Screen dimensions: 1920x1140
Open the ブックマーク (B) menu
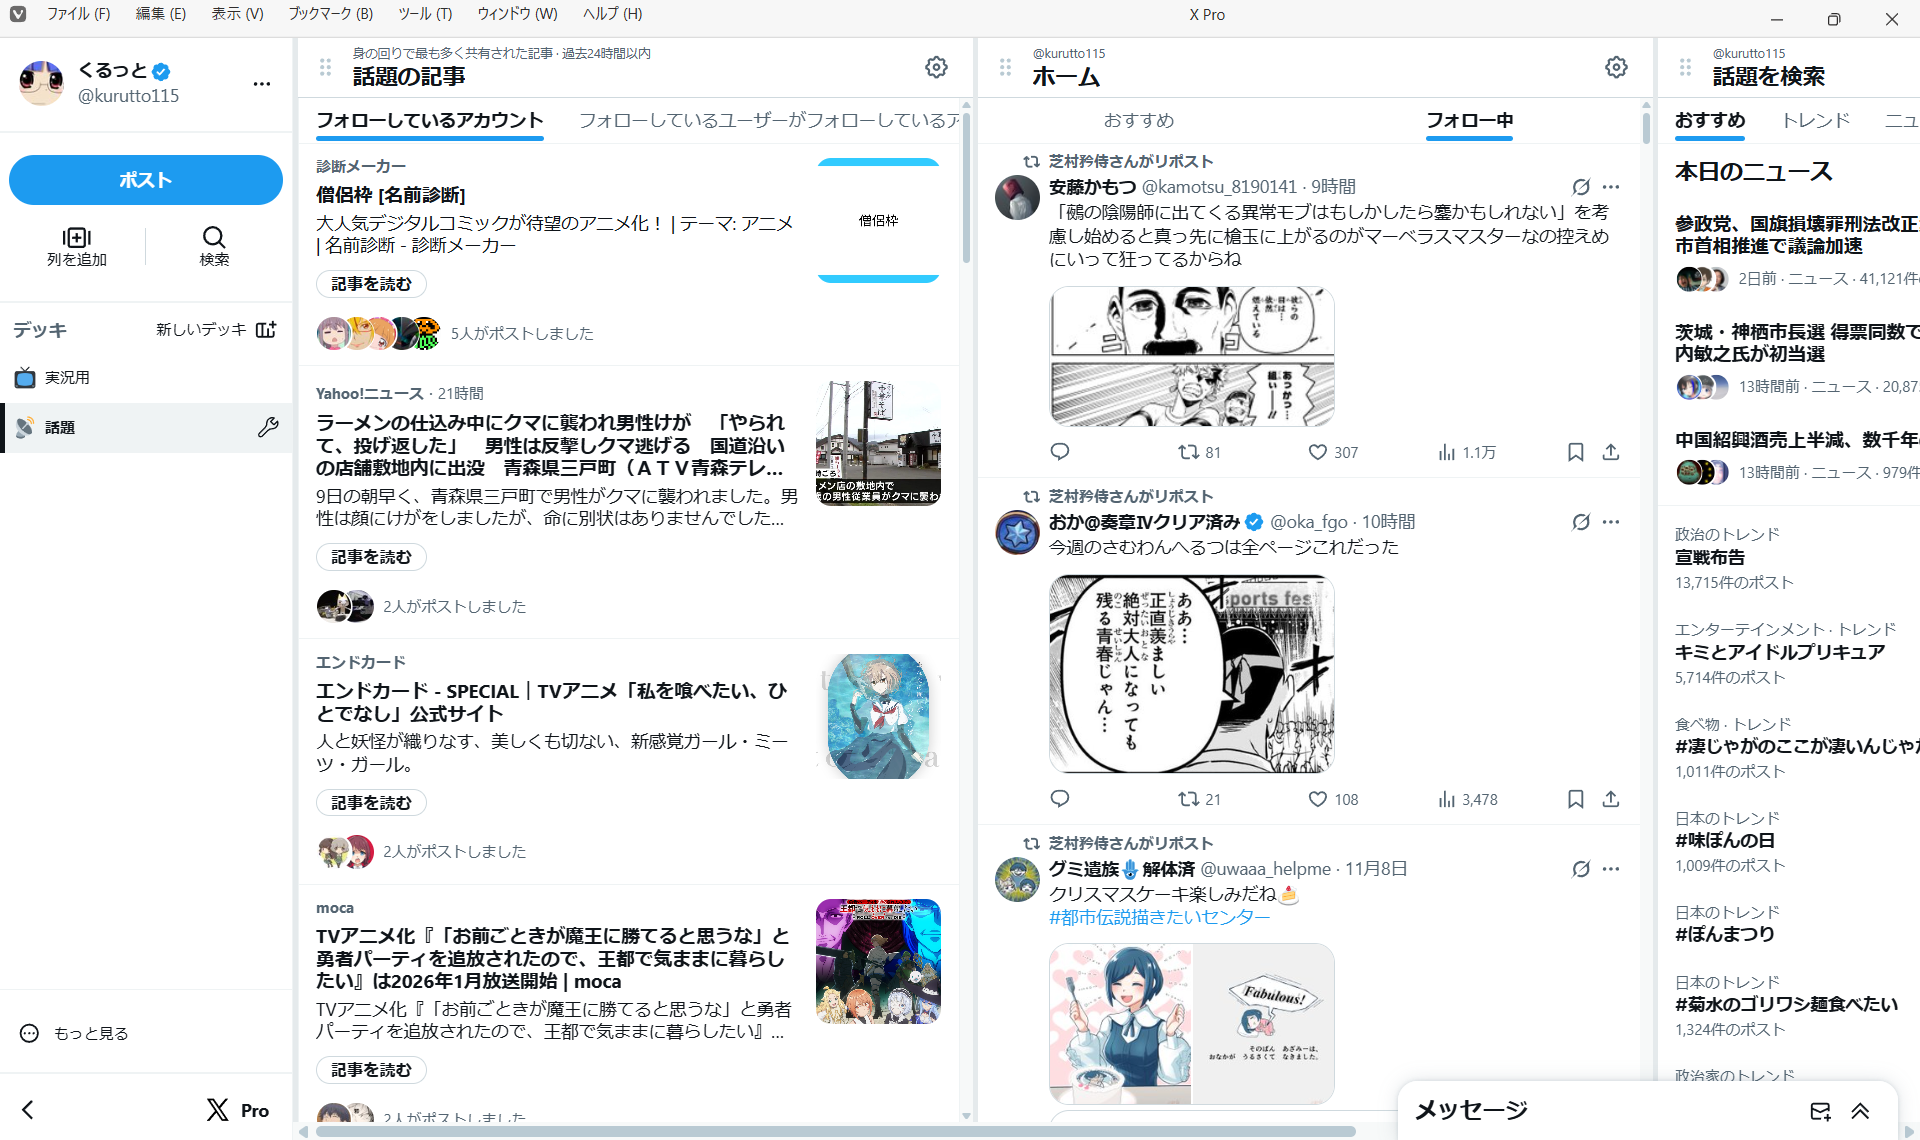pos(330,14)
